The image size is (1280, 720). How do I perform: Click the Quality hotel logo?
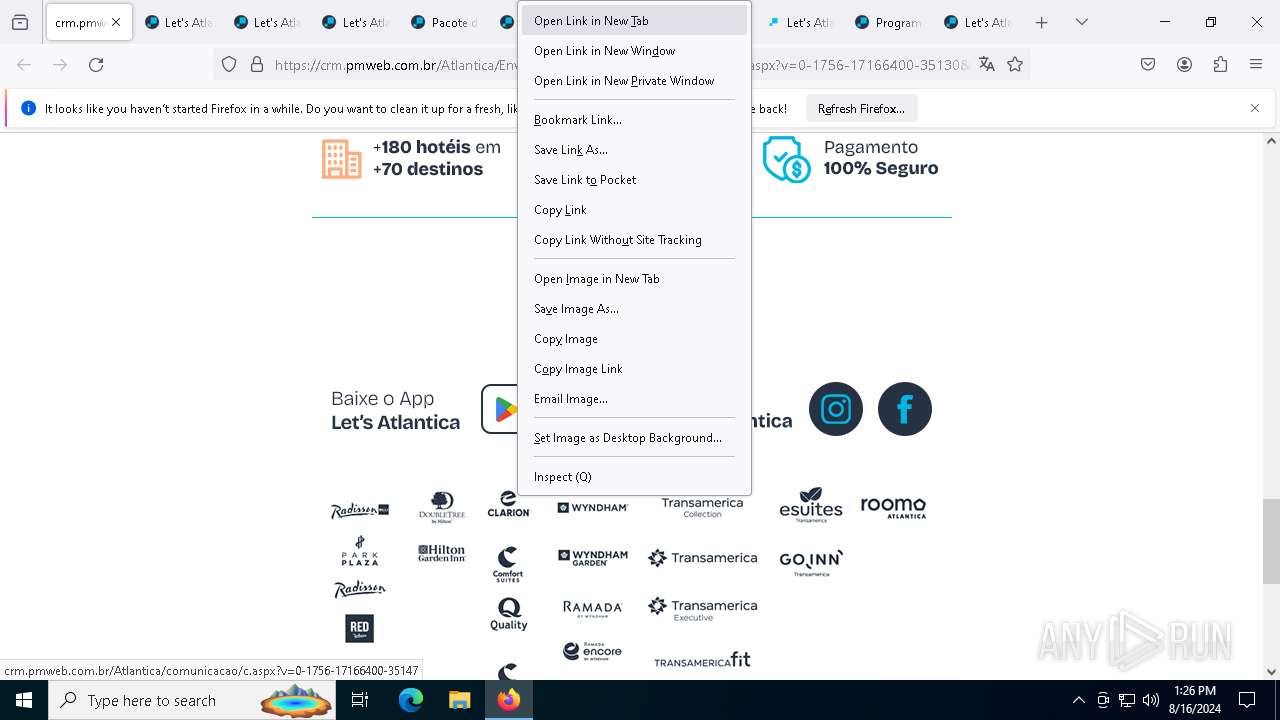click(x=508, y=614)
